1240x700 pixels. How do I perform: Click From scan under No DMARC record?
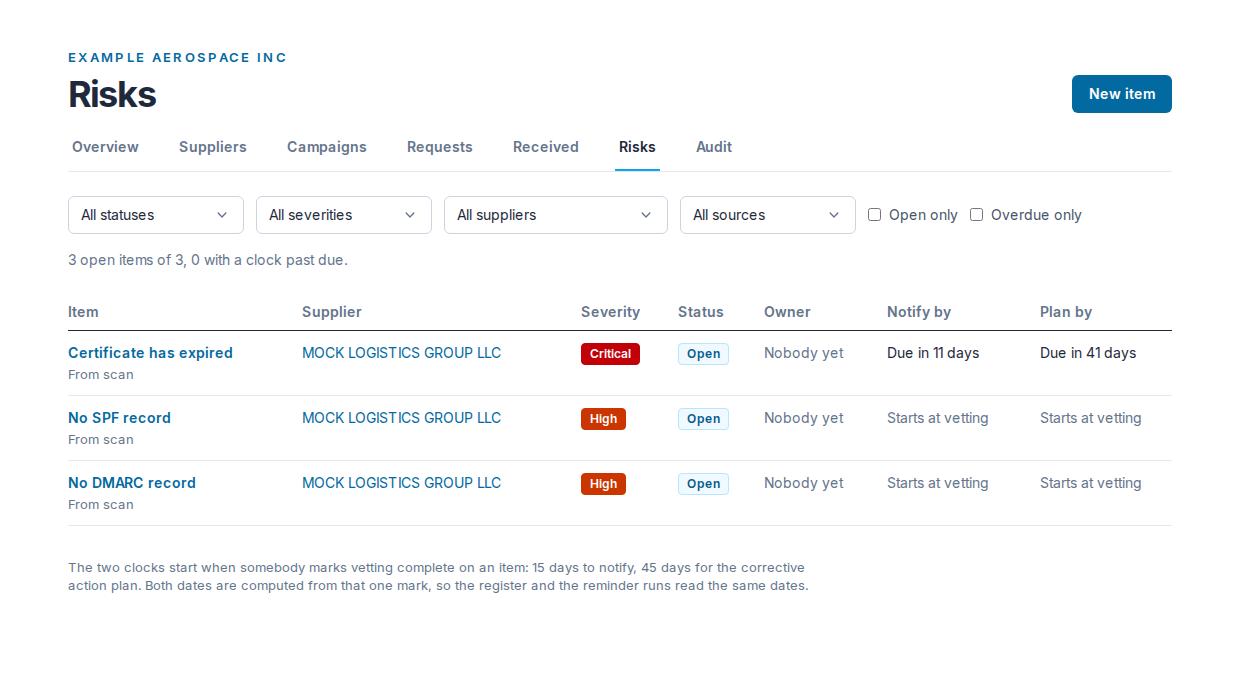pos(101,505)
